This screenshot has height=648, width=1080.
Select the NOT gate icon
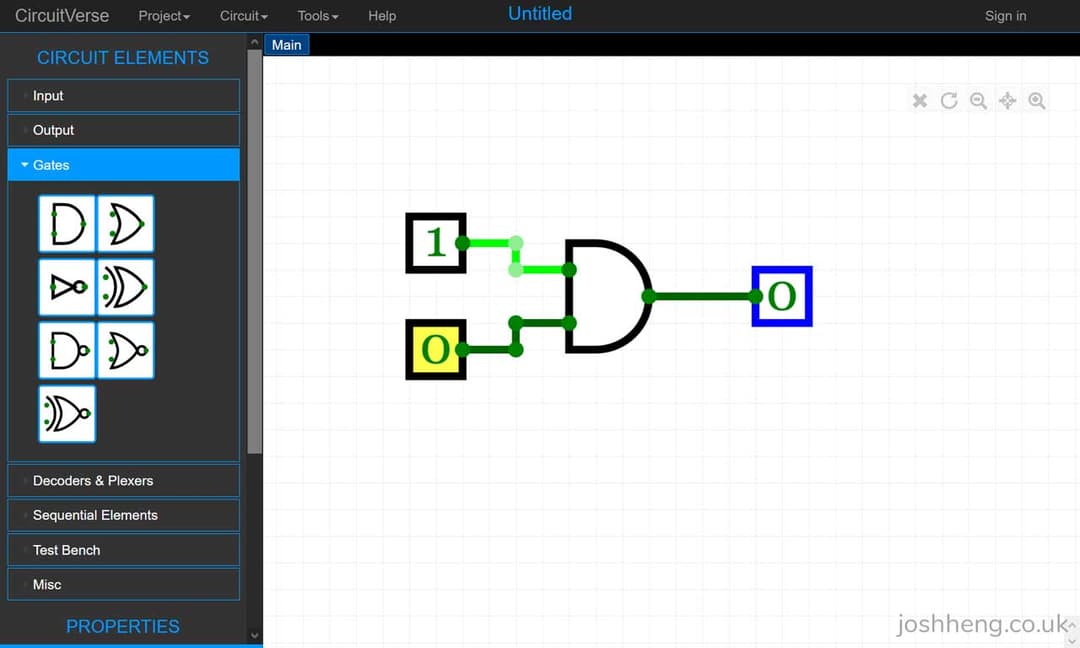point(67,287)
